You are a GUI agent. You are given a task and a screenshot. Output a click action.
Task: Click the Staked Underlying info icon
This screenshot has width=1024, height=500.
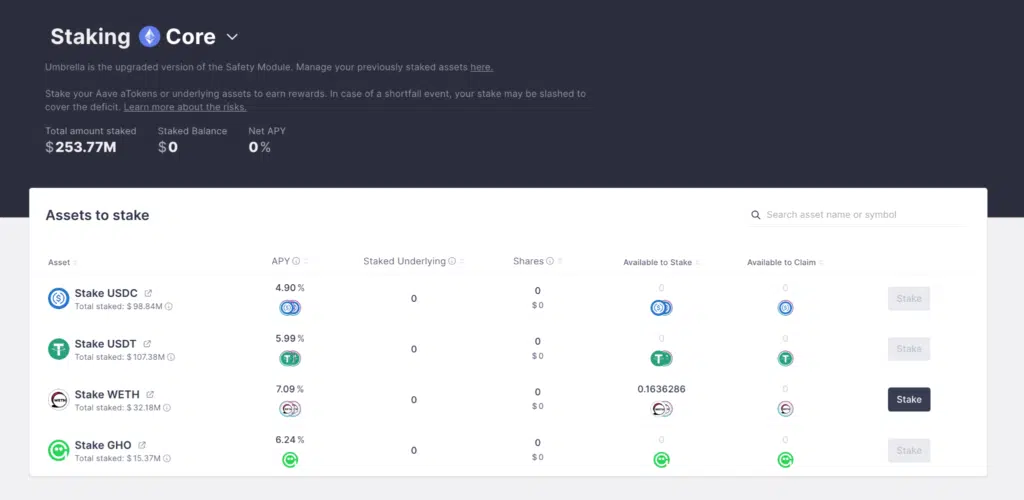pyautogui.click(x=452, y=262)
